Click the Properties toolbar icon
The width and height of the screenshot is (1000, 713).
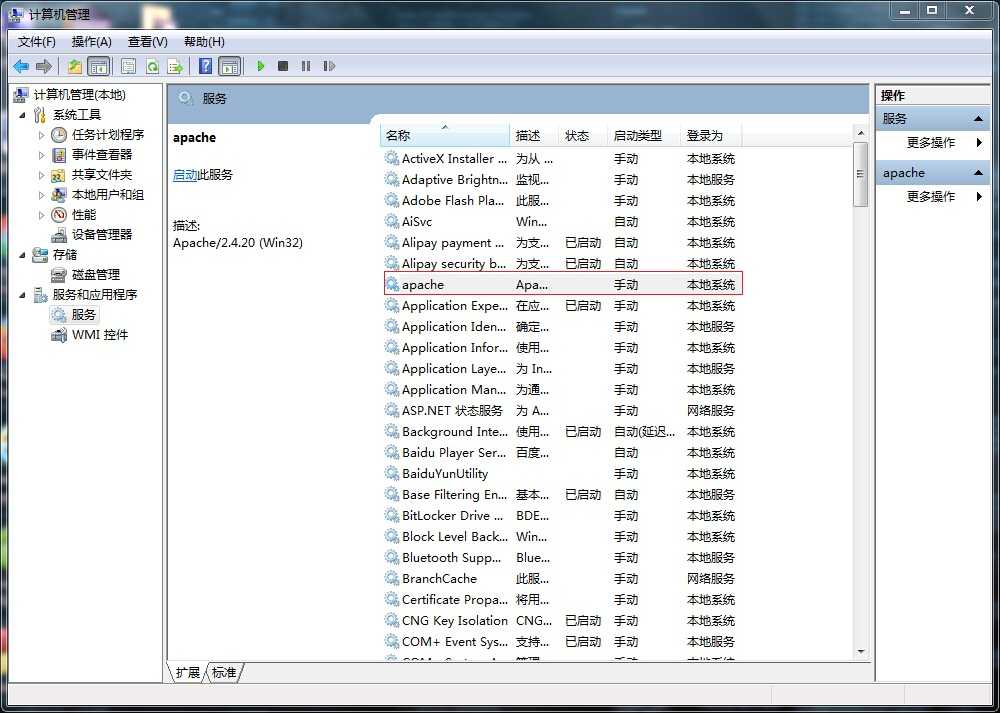[x=128, y=66]
